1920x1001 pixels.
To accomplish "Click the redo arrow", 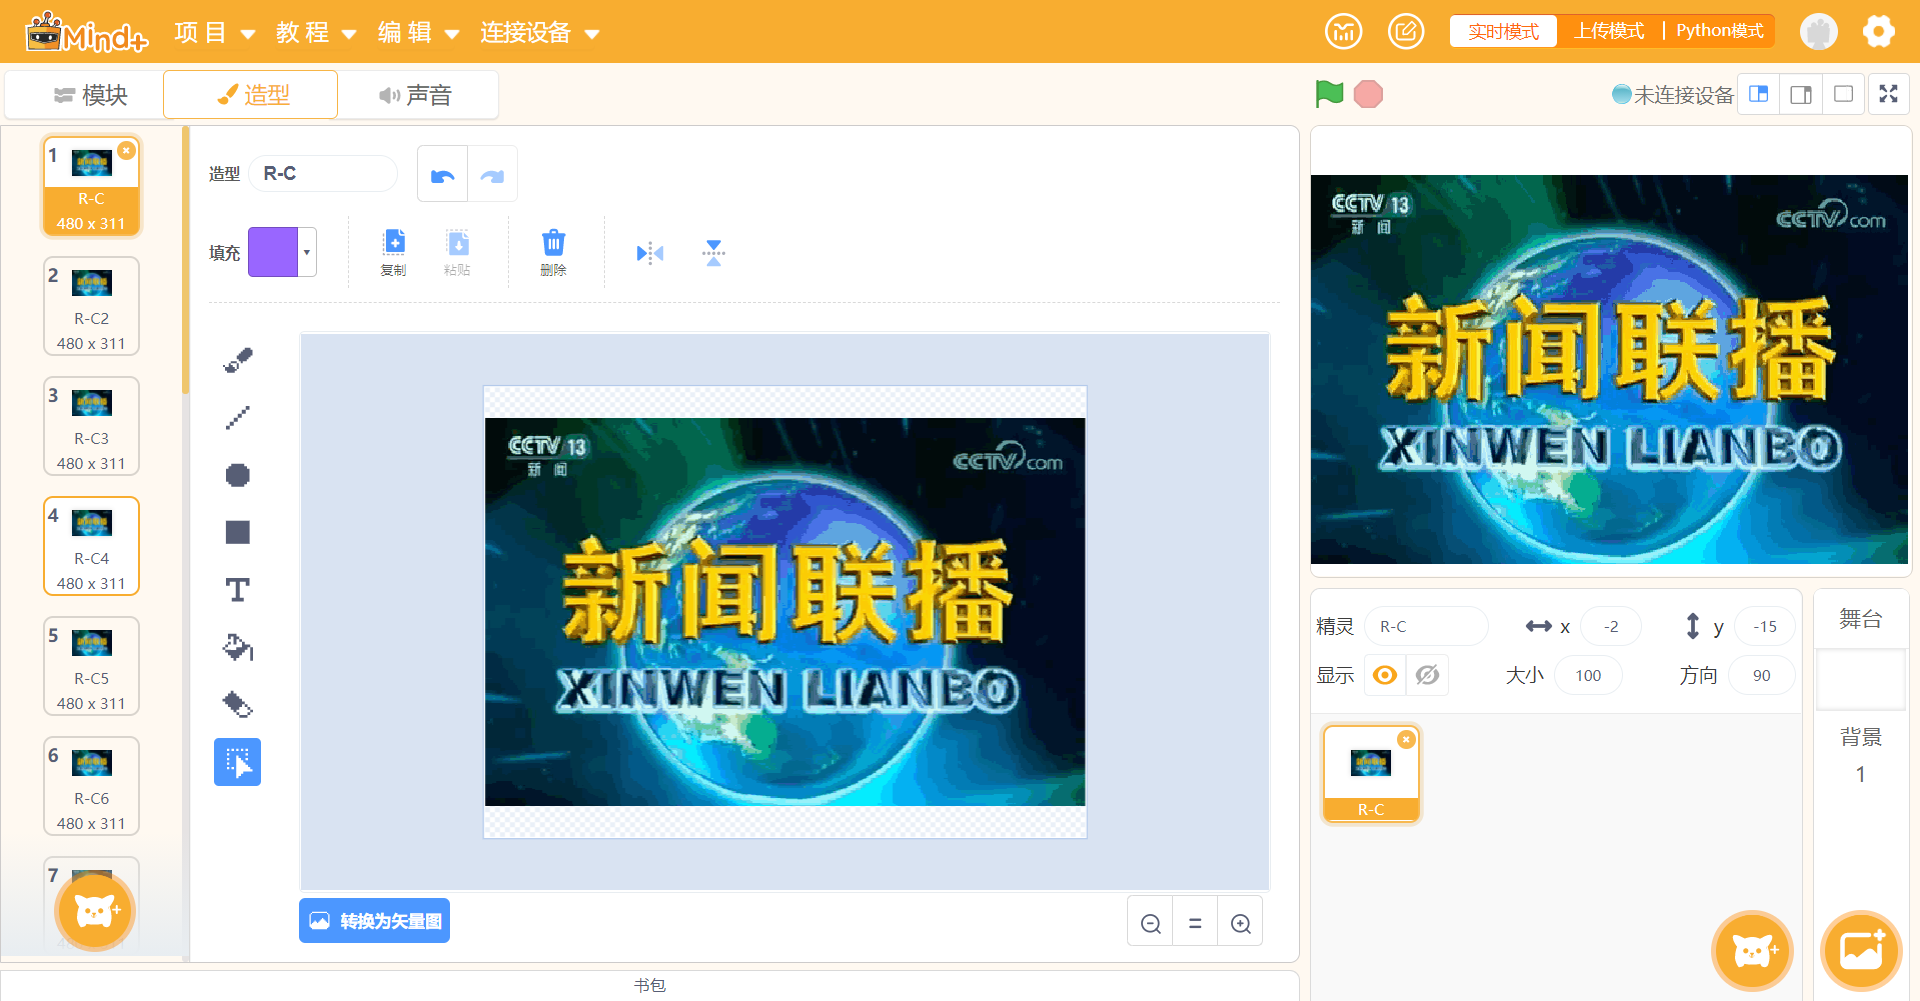I will (x=492, y=174).
